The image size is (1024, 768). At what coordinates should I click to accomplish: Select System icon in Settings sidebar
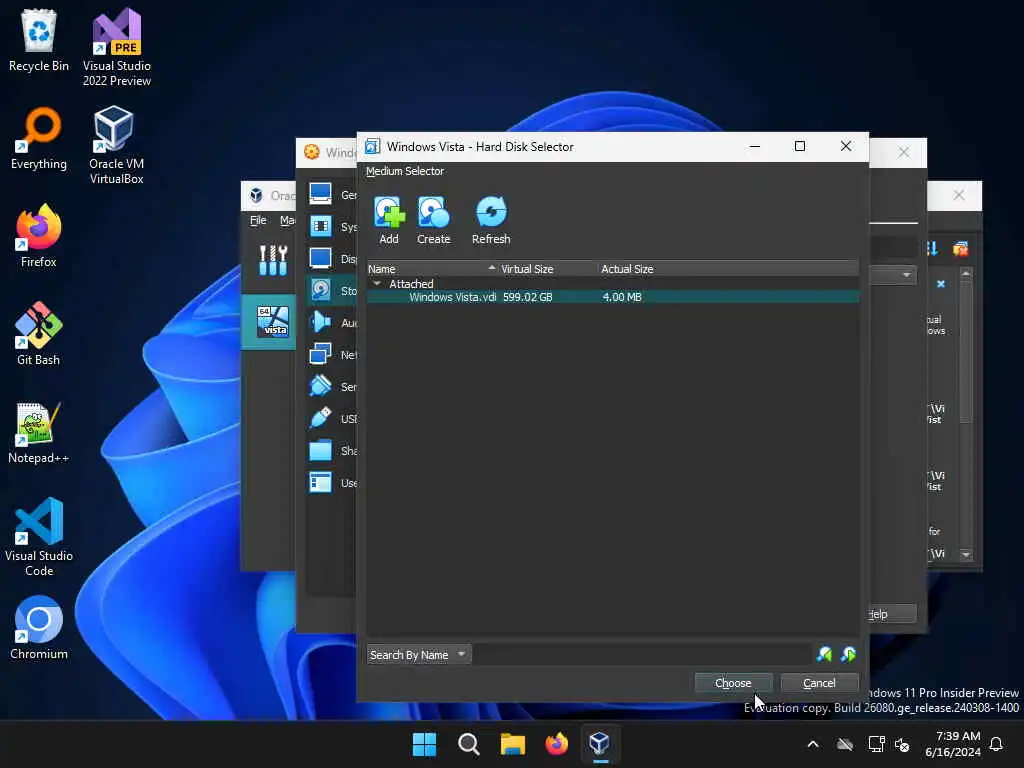tap(320, 226)
